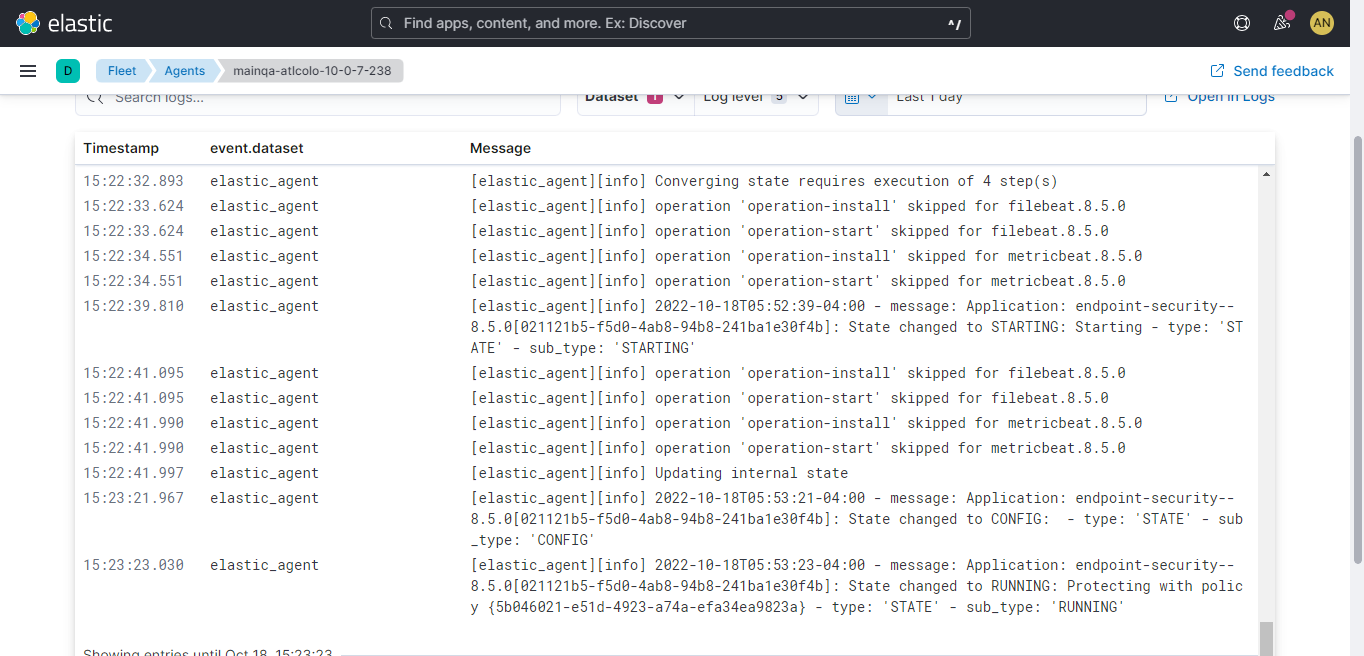Click the log table scrollbar thumb
1364x656 pixels.
click(1267, 639)
